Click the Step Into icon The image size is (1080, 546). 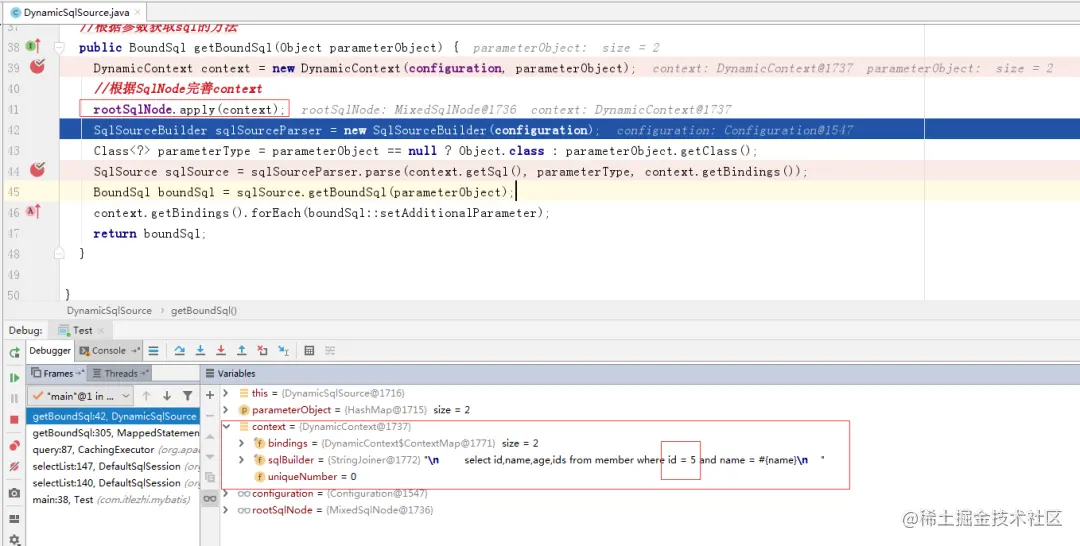click(200, 350)
